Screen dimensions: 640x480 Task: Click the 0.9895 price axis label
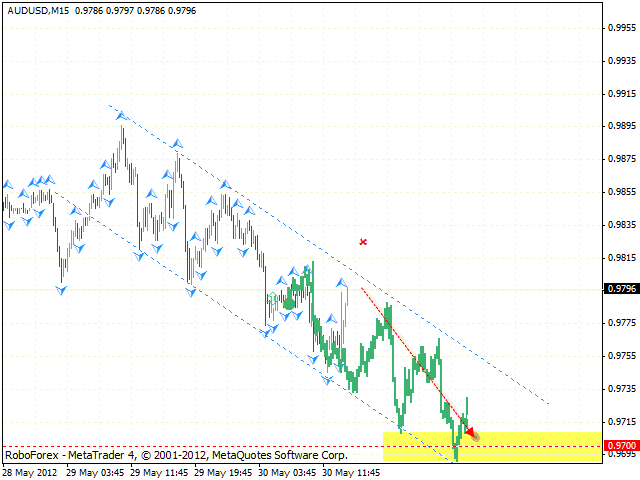coord(620,126)
